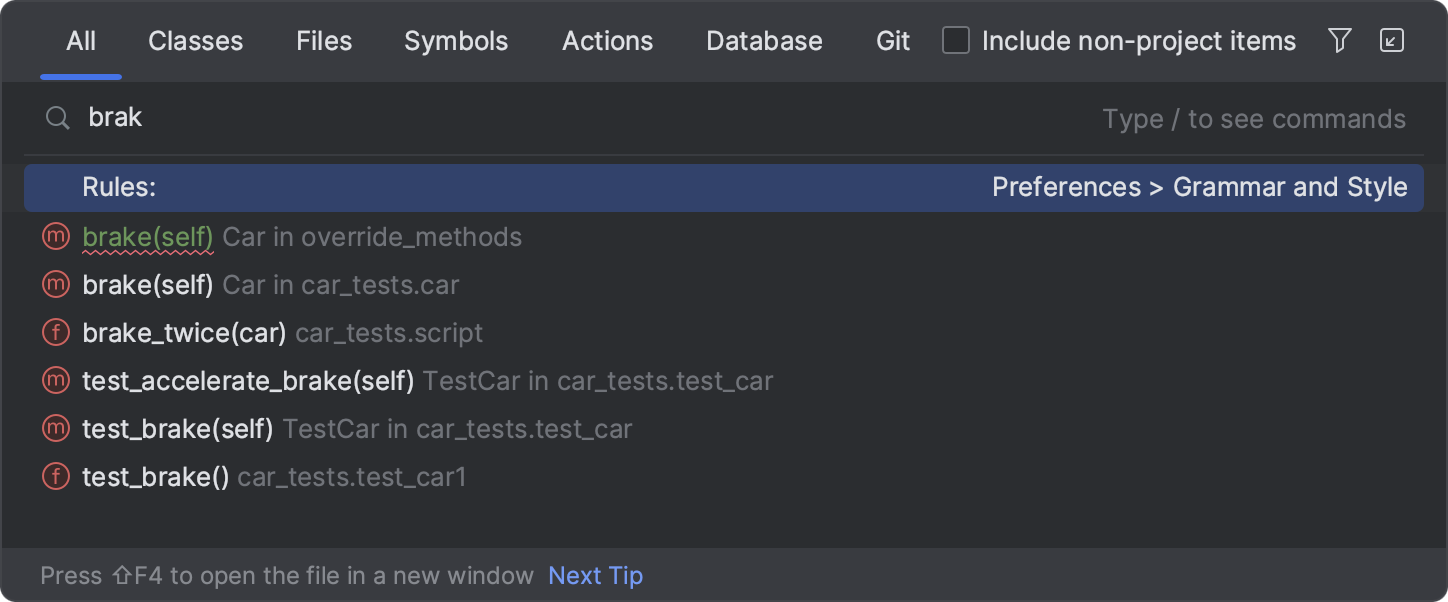The height and width of the screenshot is (602, 1448).
Task: Open the filter funnel icon
Action: click(x=1340, y=41)
